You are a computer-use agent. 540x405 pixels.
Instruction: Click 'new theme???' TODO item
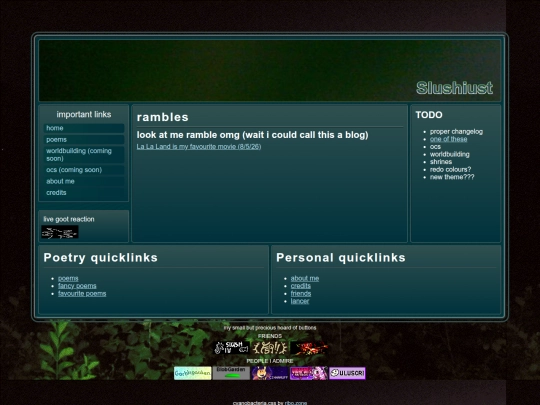(452, 177)
